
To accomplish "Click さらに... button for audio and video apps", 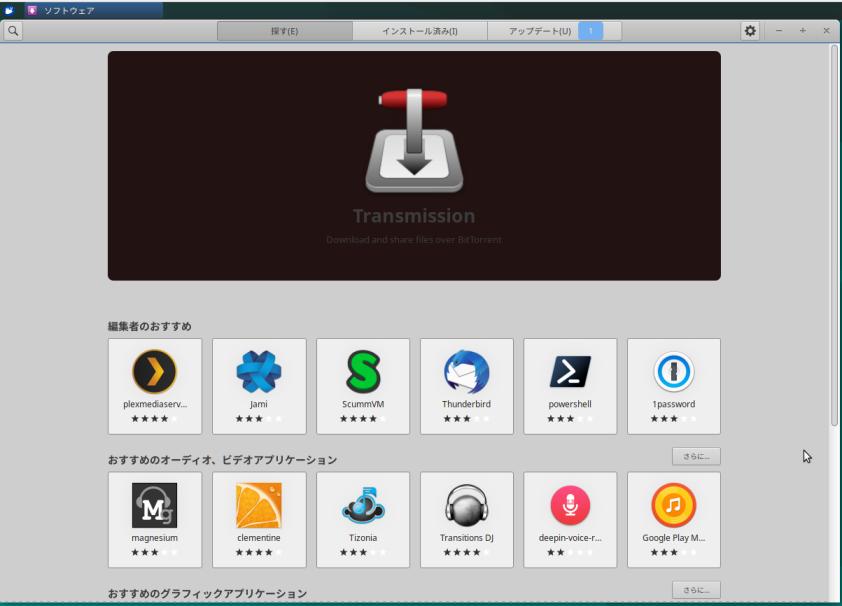I will click(x=696, y=456).
